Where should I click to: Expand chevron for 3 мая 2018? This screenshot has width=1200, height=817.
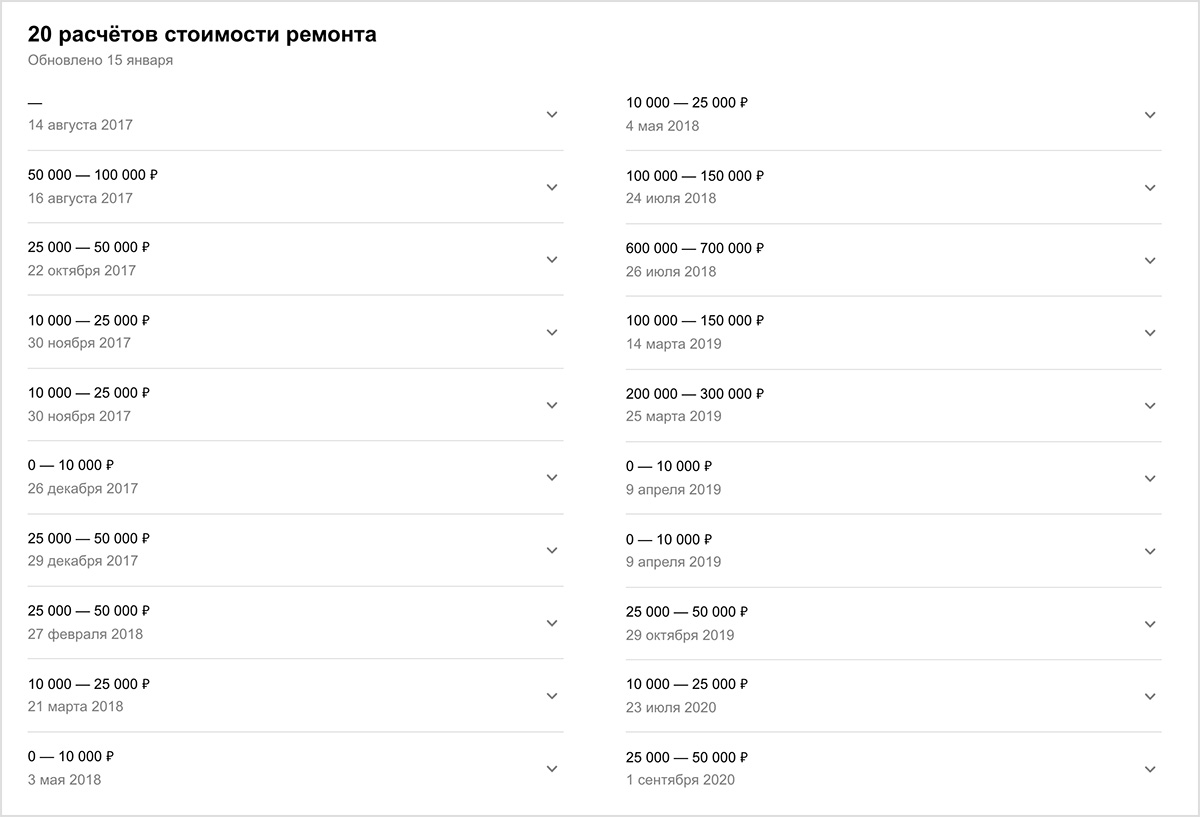point(552,768)
